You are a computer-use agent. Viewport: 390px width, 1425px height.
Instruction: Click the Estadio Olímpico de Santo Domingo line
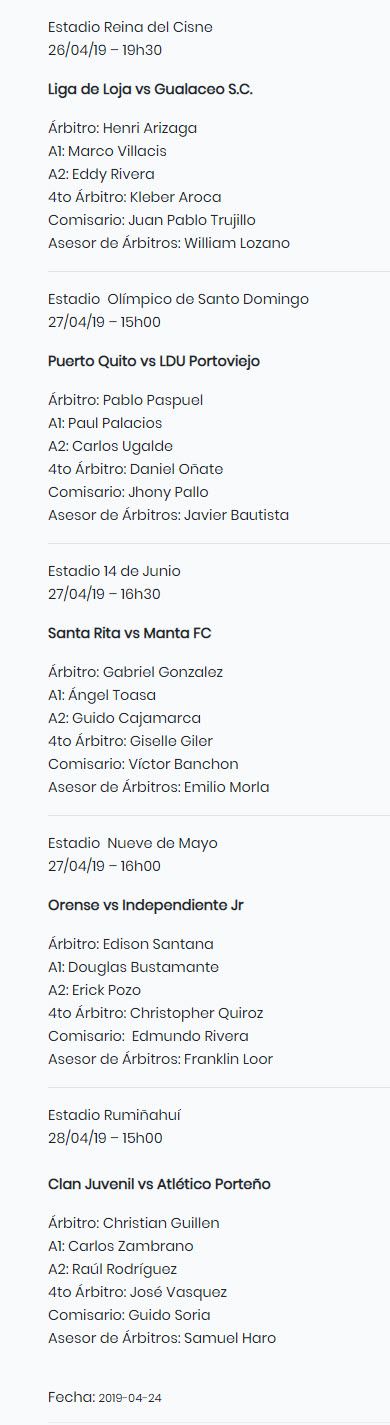tap(178, 299)
